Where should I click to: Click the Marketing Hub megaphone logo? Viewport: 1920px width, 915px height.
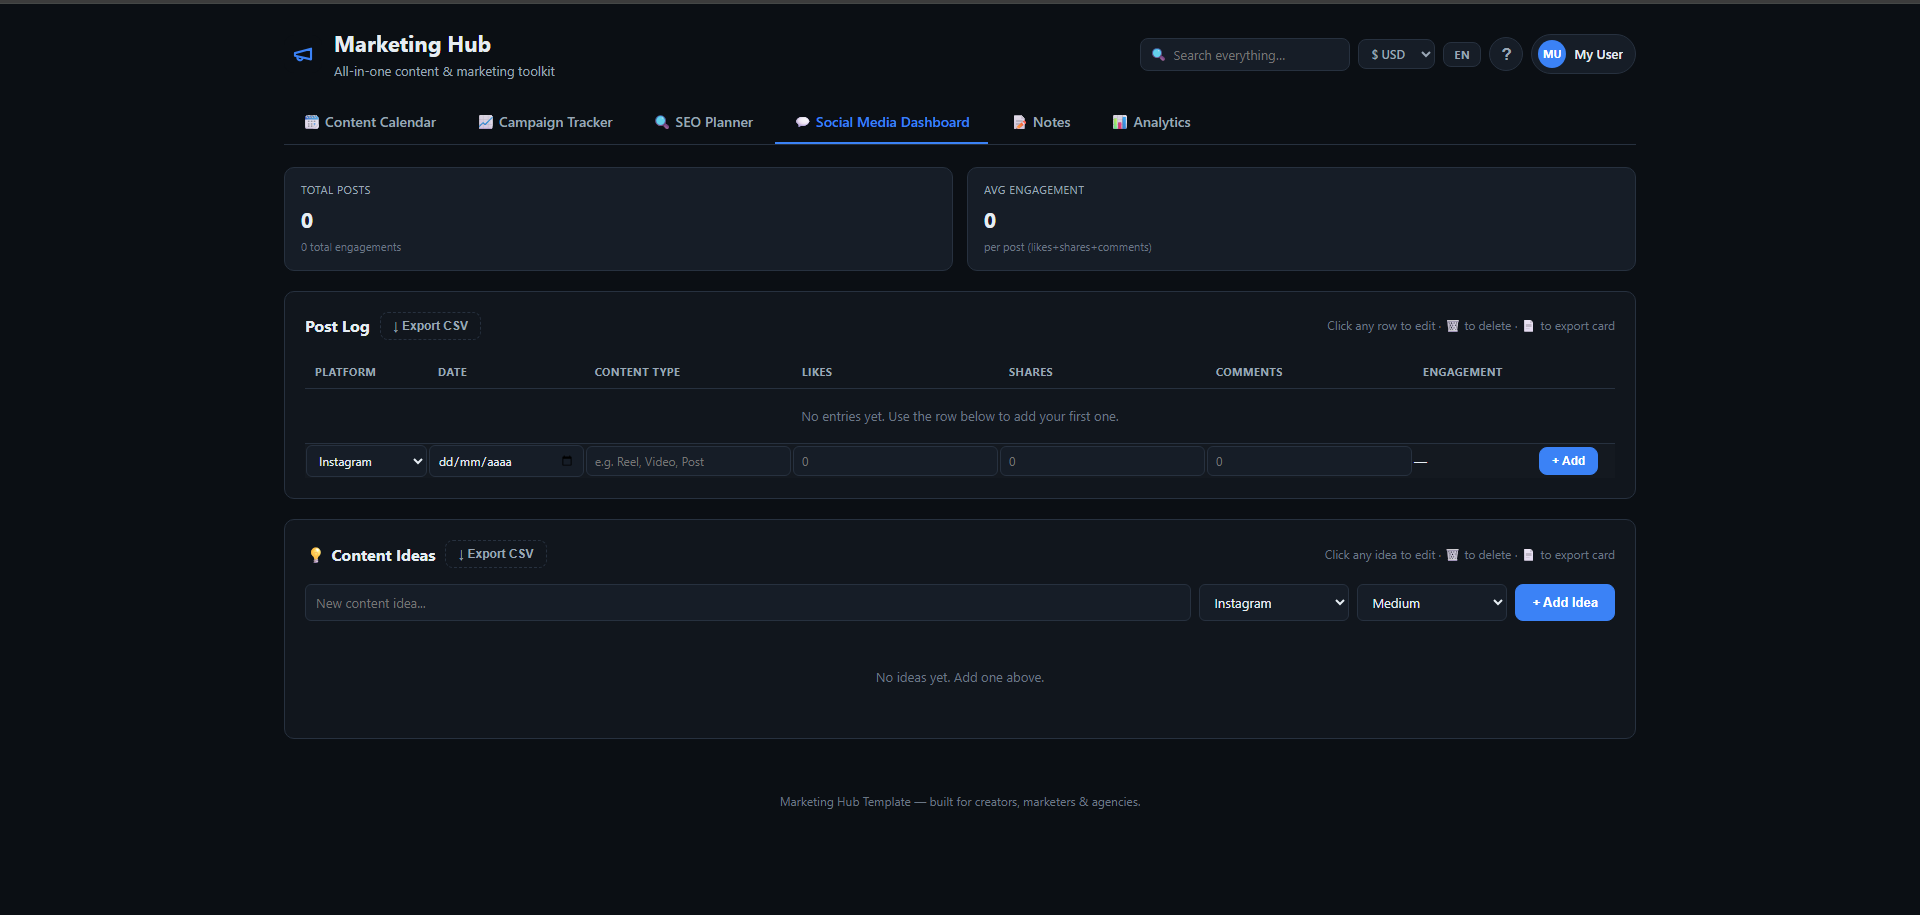point(303,55)
